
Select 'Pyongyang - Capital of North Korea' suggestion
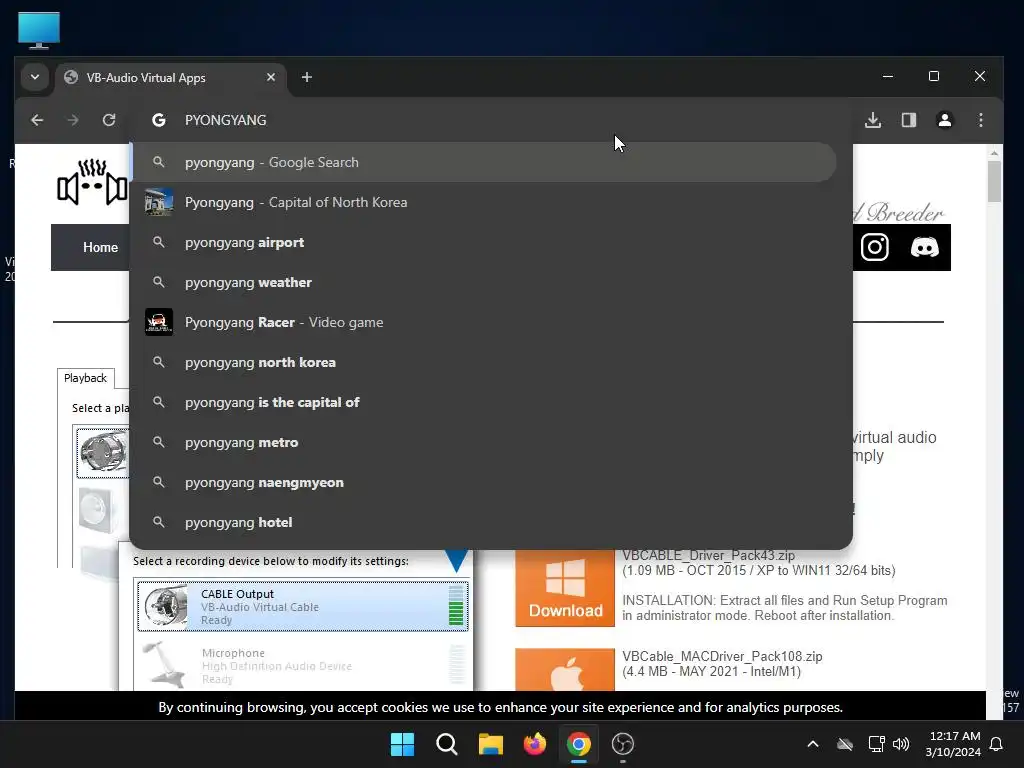pyautogui.click(x=483, y=202)
